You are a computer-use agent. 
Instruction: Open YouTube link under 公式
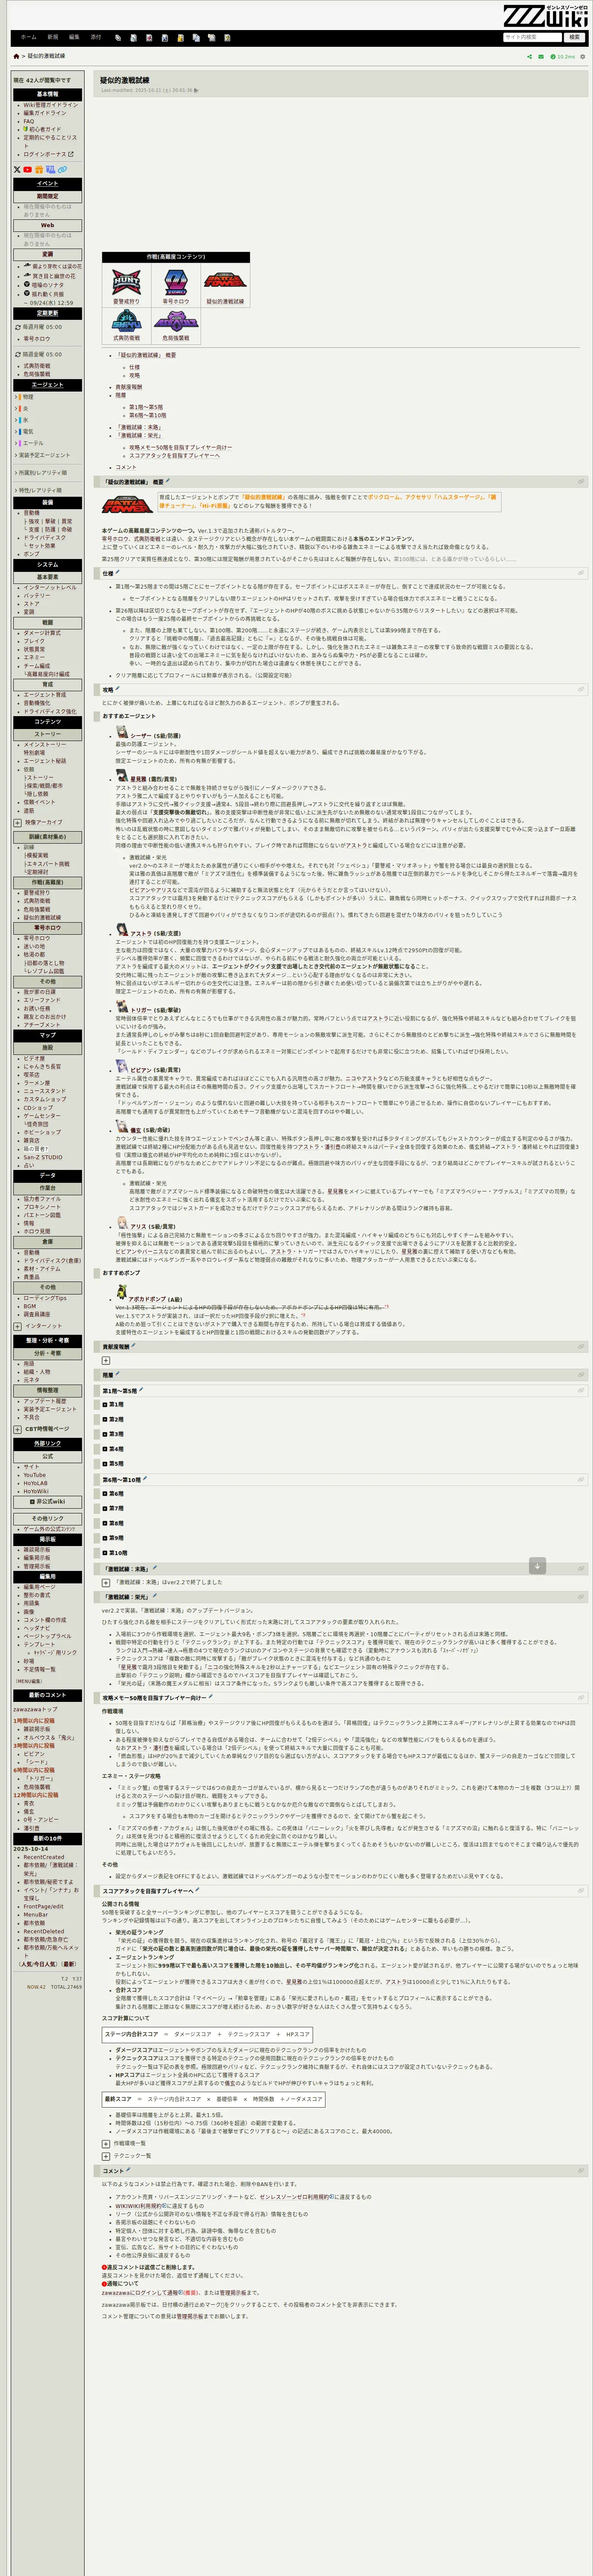(x=35, y=1475)
